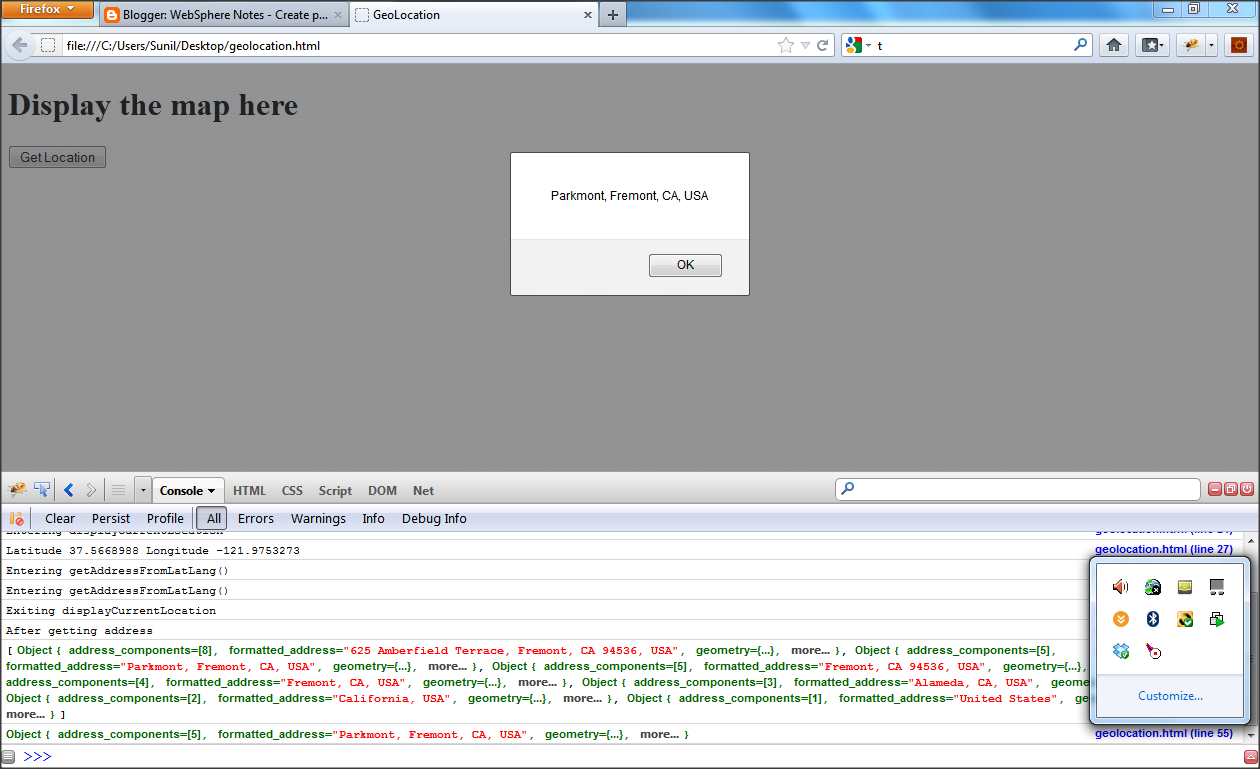
Task: Toggle the All console filter
Action: 213,518
